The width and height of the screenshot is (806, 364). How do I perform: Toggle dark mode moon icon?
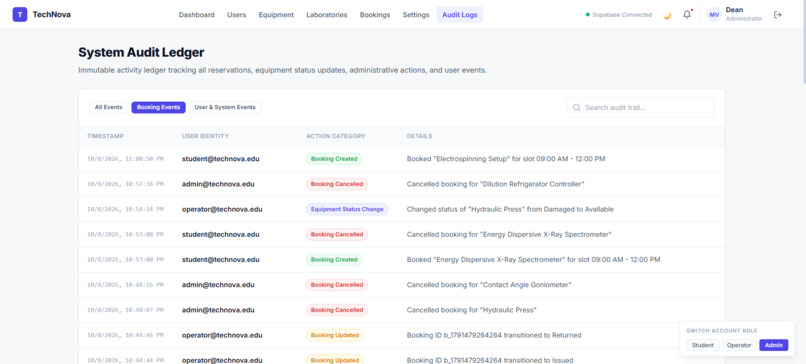[667, 15]
